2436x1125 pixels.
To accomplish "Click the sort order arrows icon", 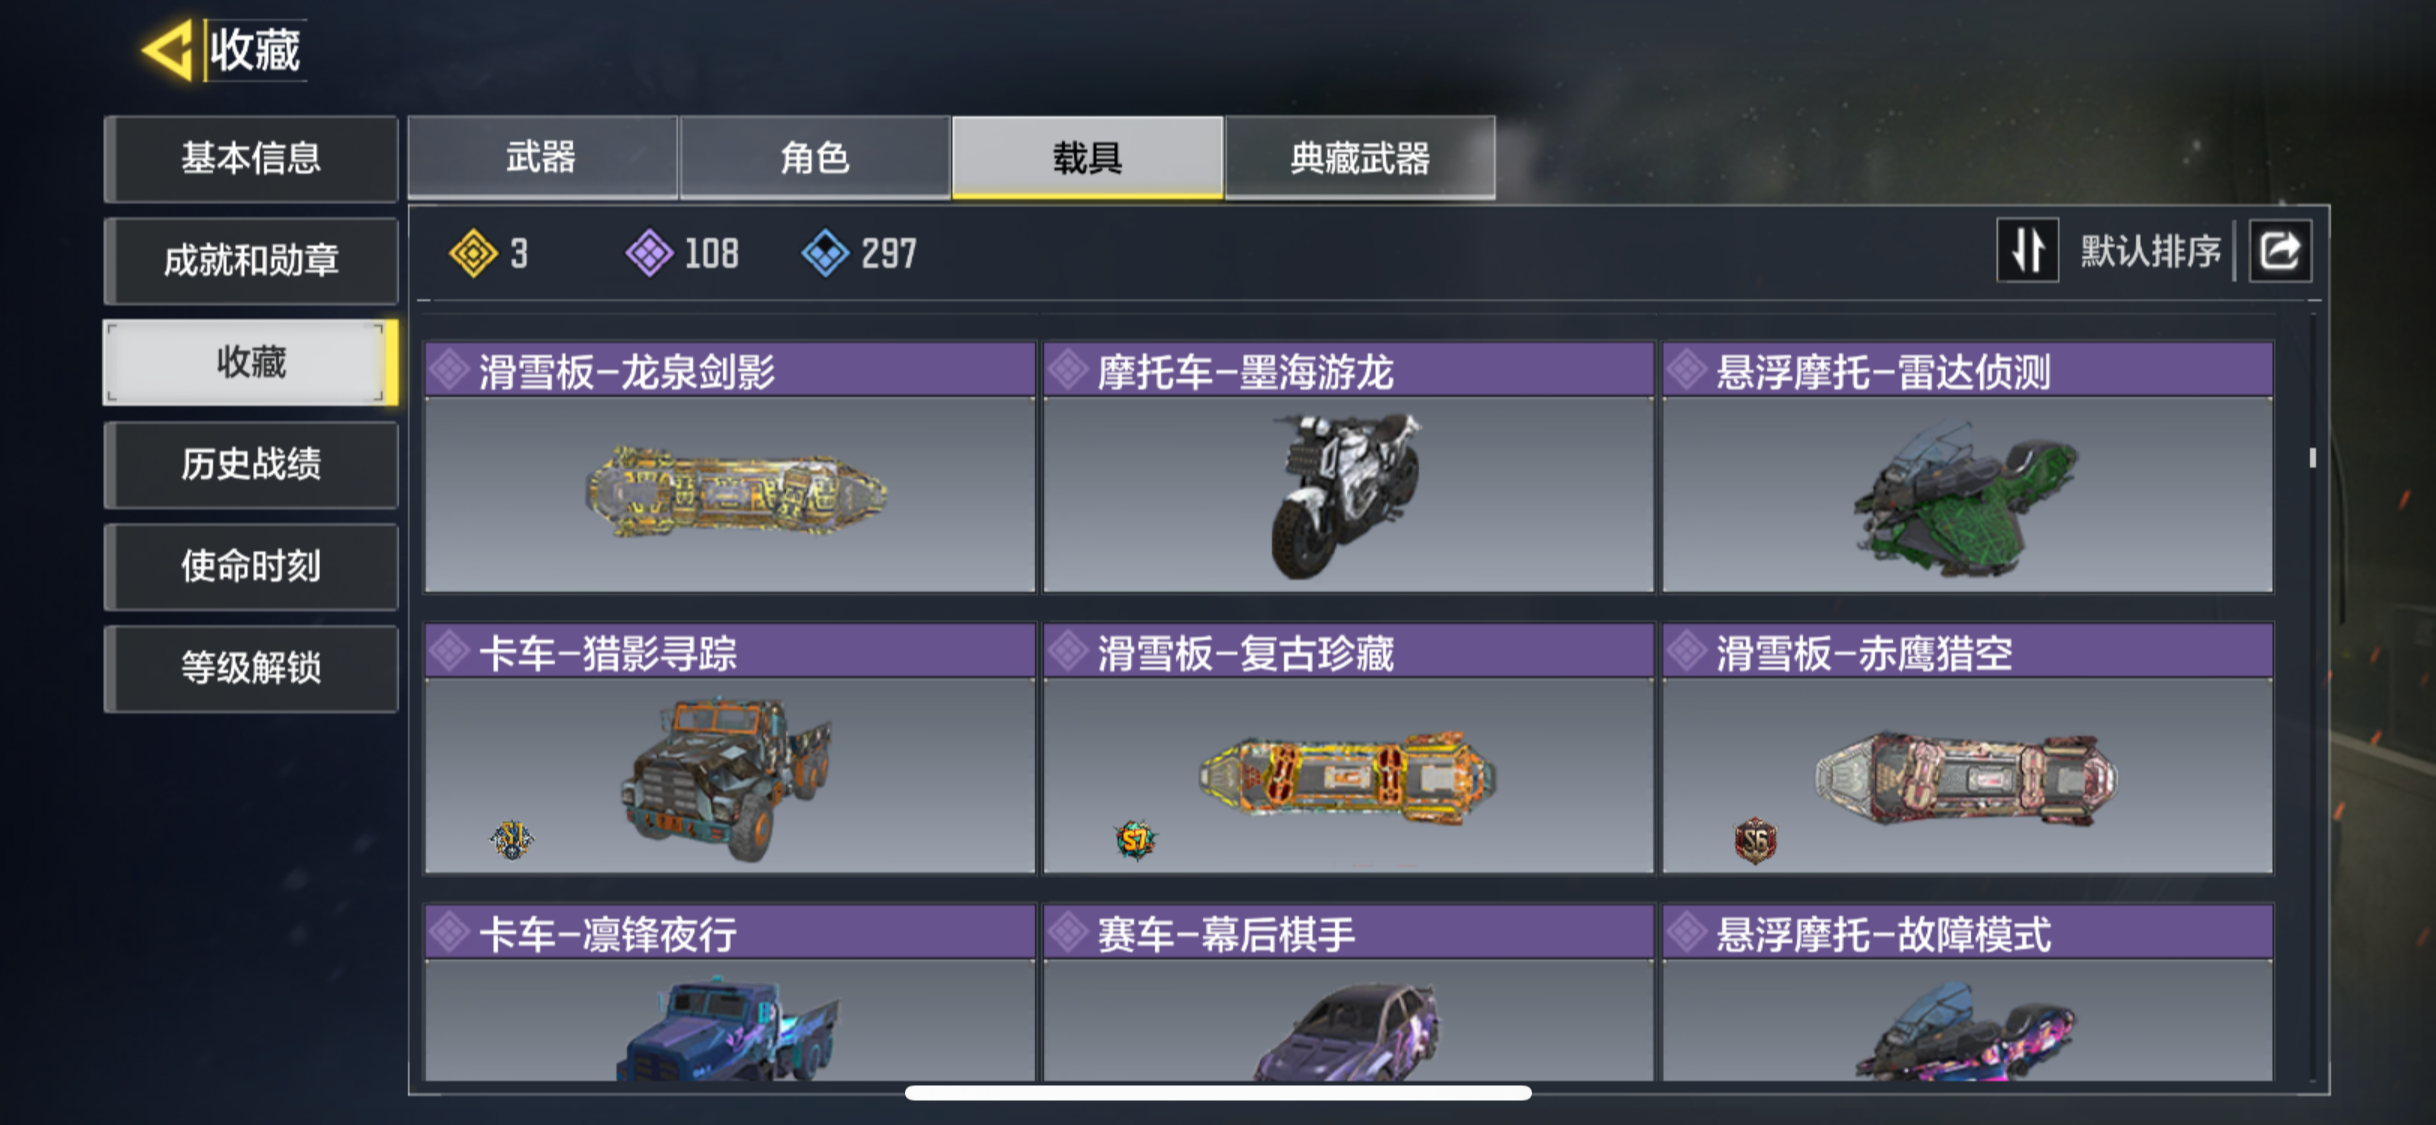I will [x=2027, y=251].
